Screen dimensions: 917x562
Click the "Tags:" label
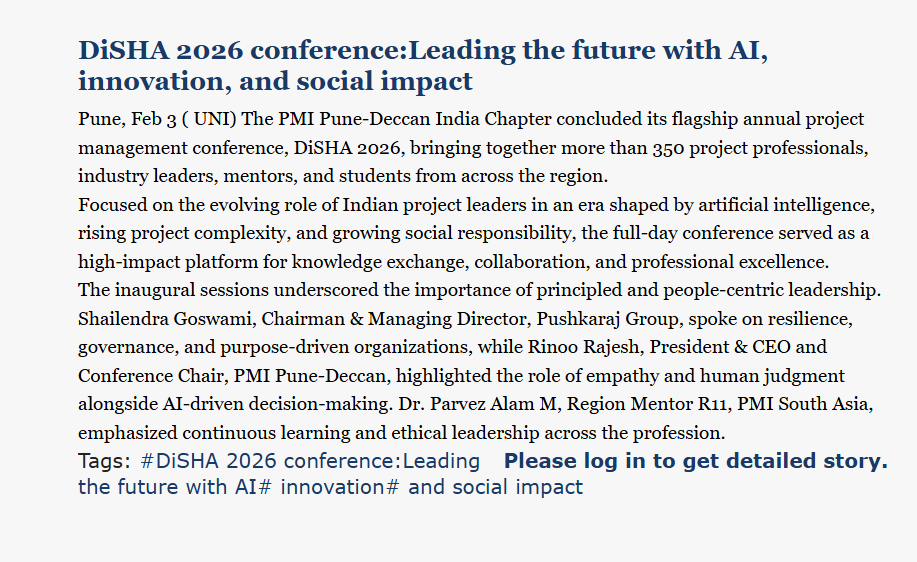tap(104, 462)
